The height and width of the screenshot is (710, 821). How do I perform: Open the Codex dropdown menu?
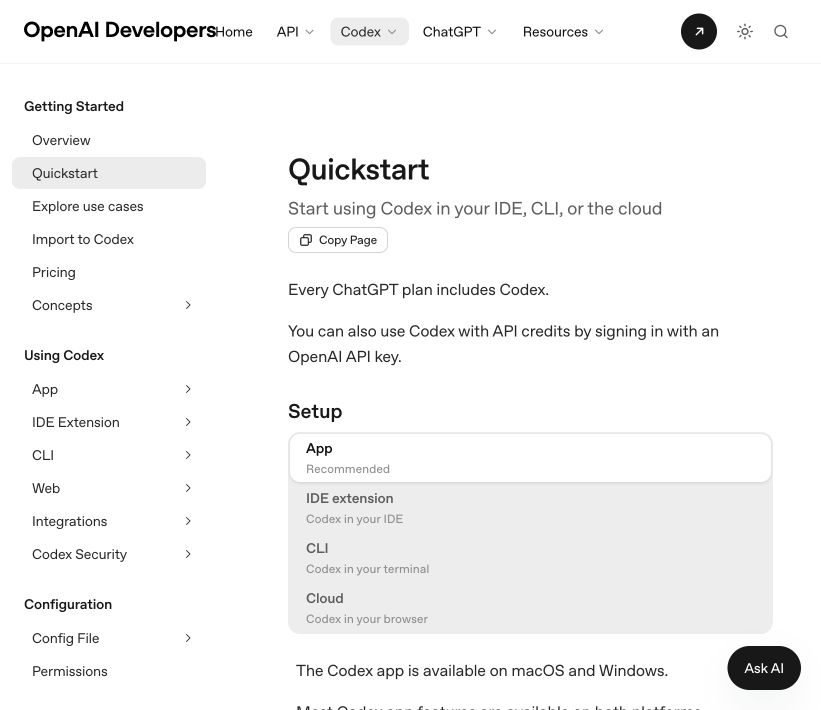(369, 32)
